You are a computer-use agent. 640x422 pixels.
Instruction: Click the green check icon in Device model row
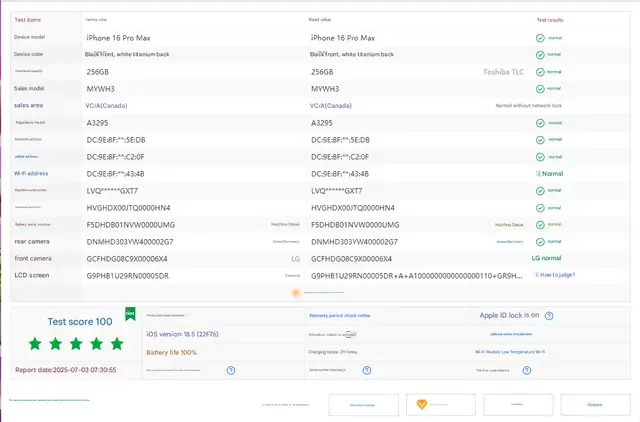coord(540,38)
